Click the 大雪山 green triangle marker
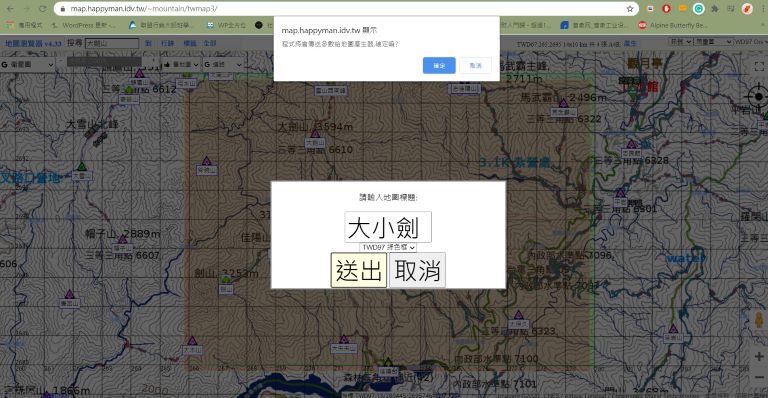Image resolution: width=768 pixels, height=398 pixels. pos(82,166)
